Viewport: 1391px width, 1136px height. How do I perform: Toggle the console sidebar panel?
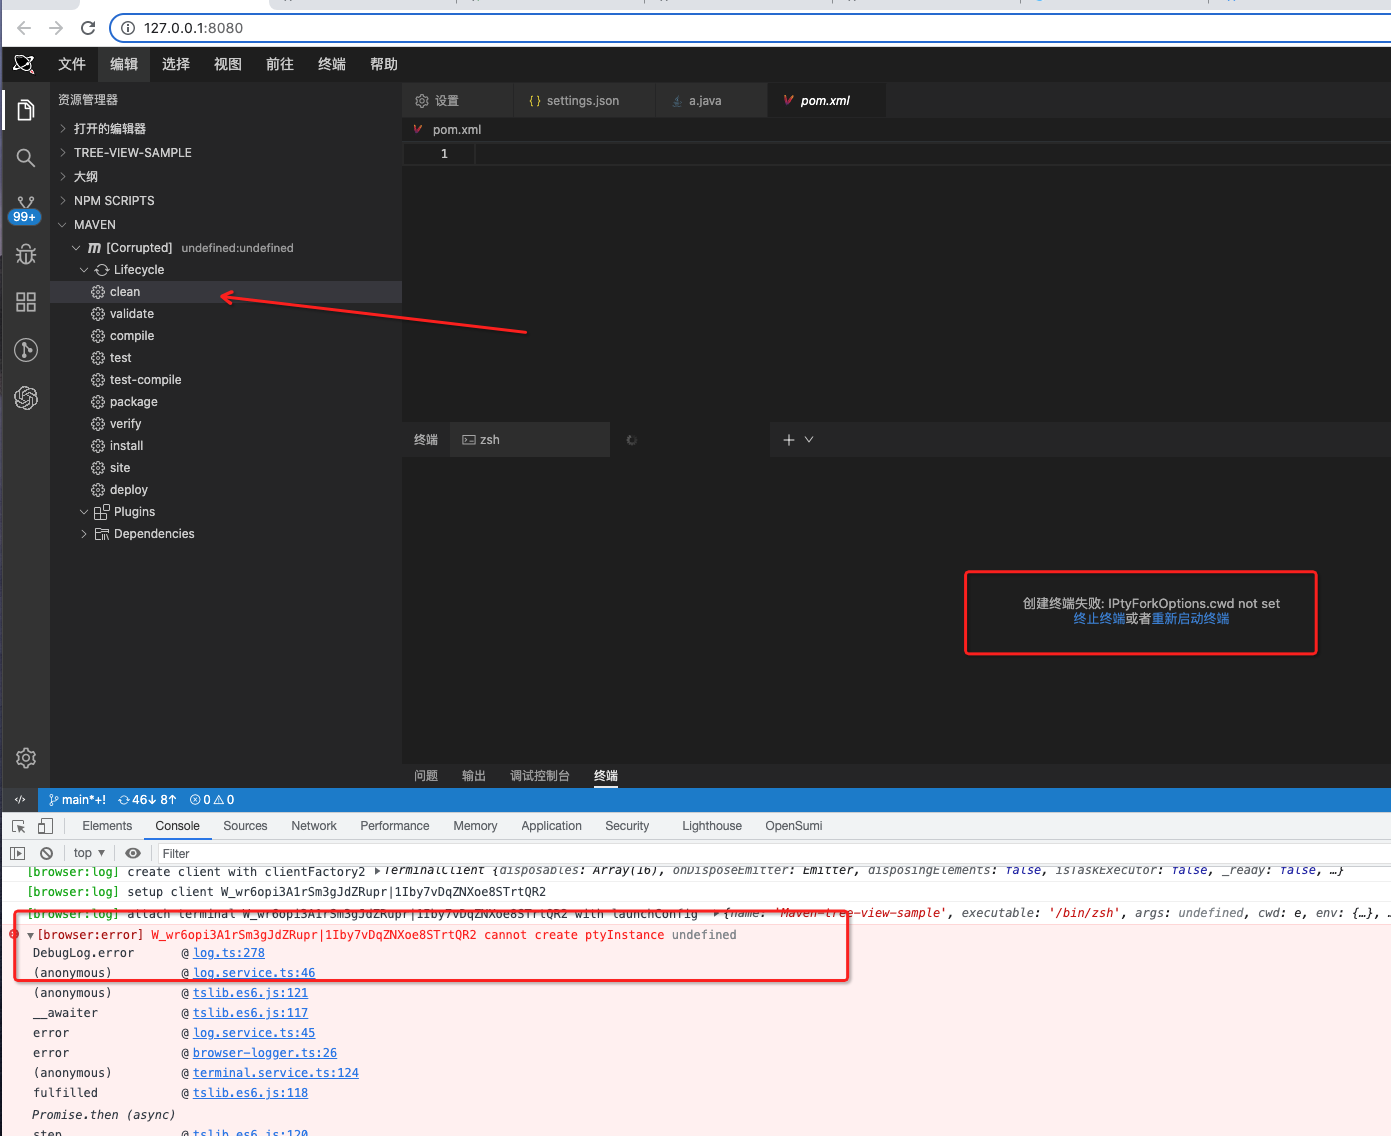tap(17, 852)
